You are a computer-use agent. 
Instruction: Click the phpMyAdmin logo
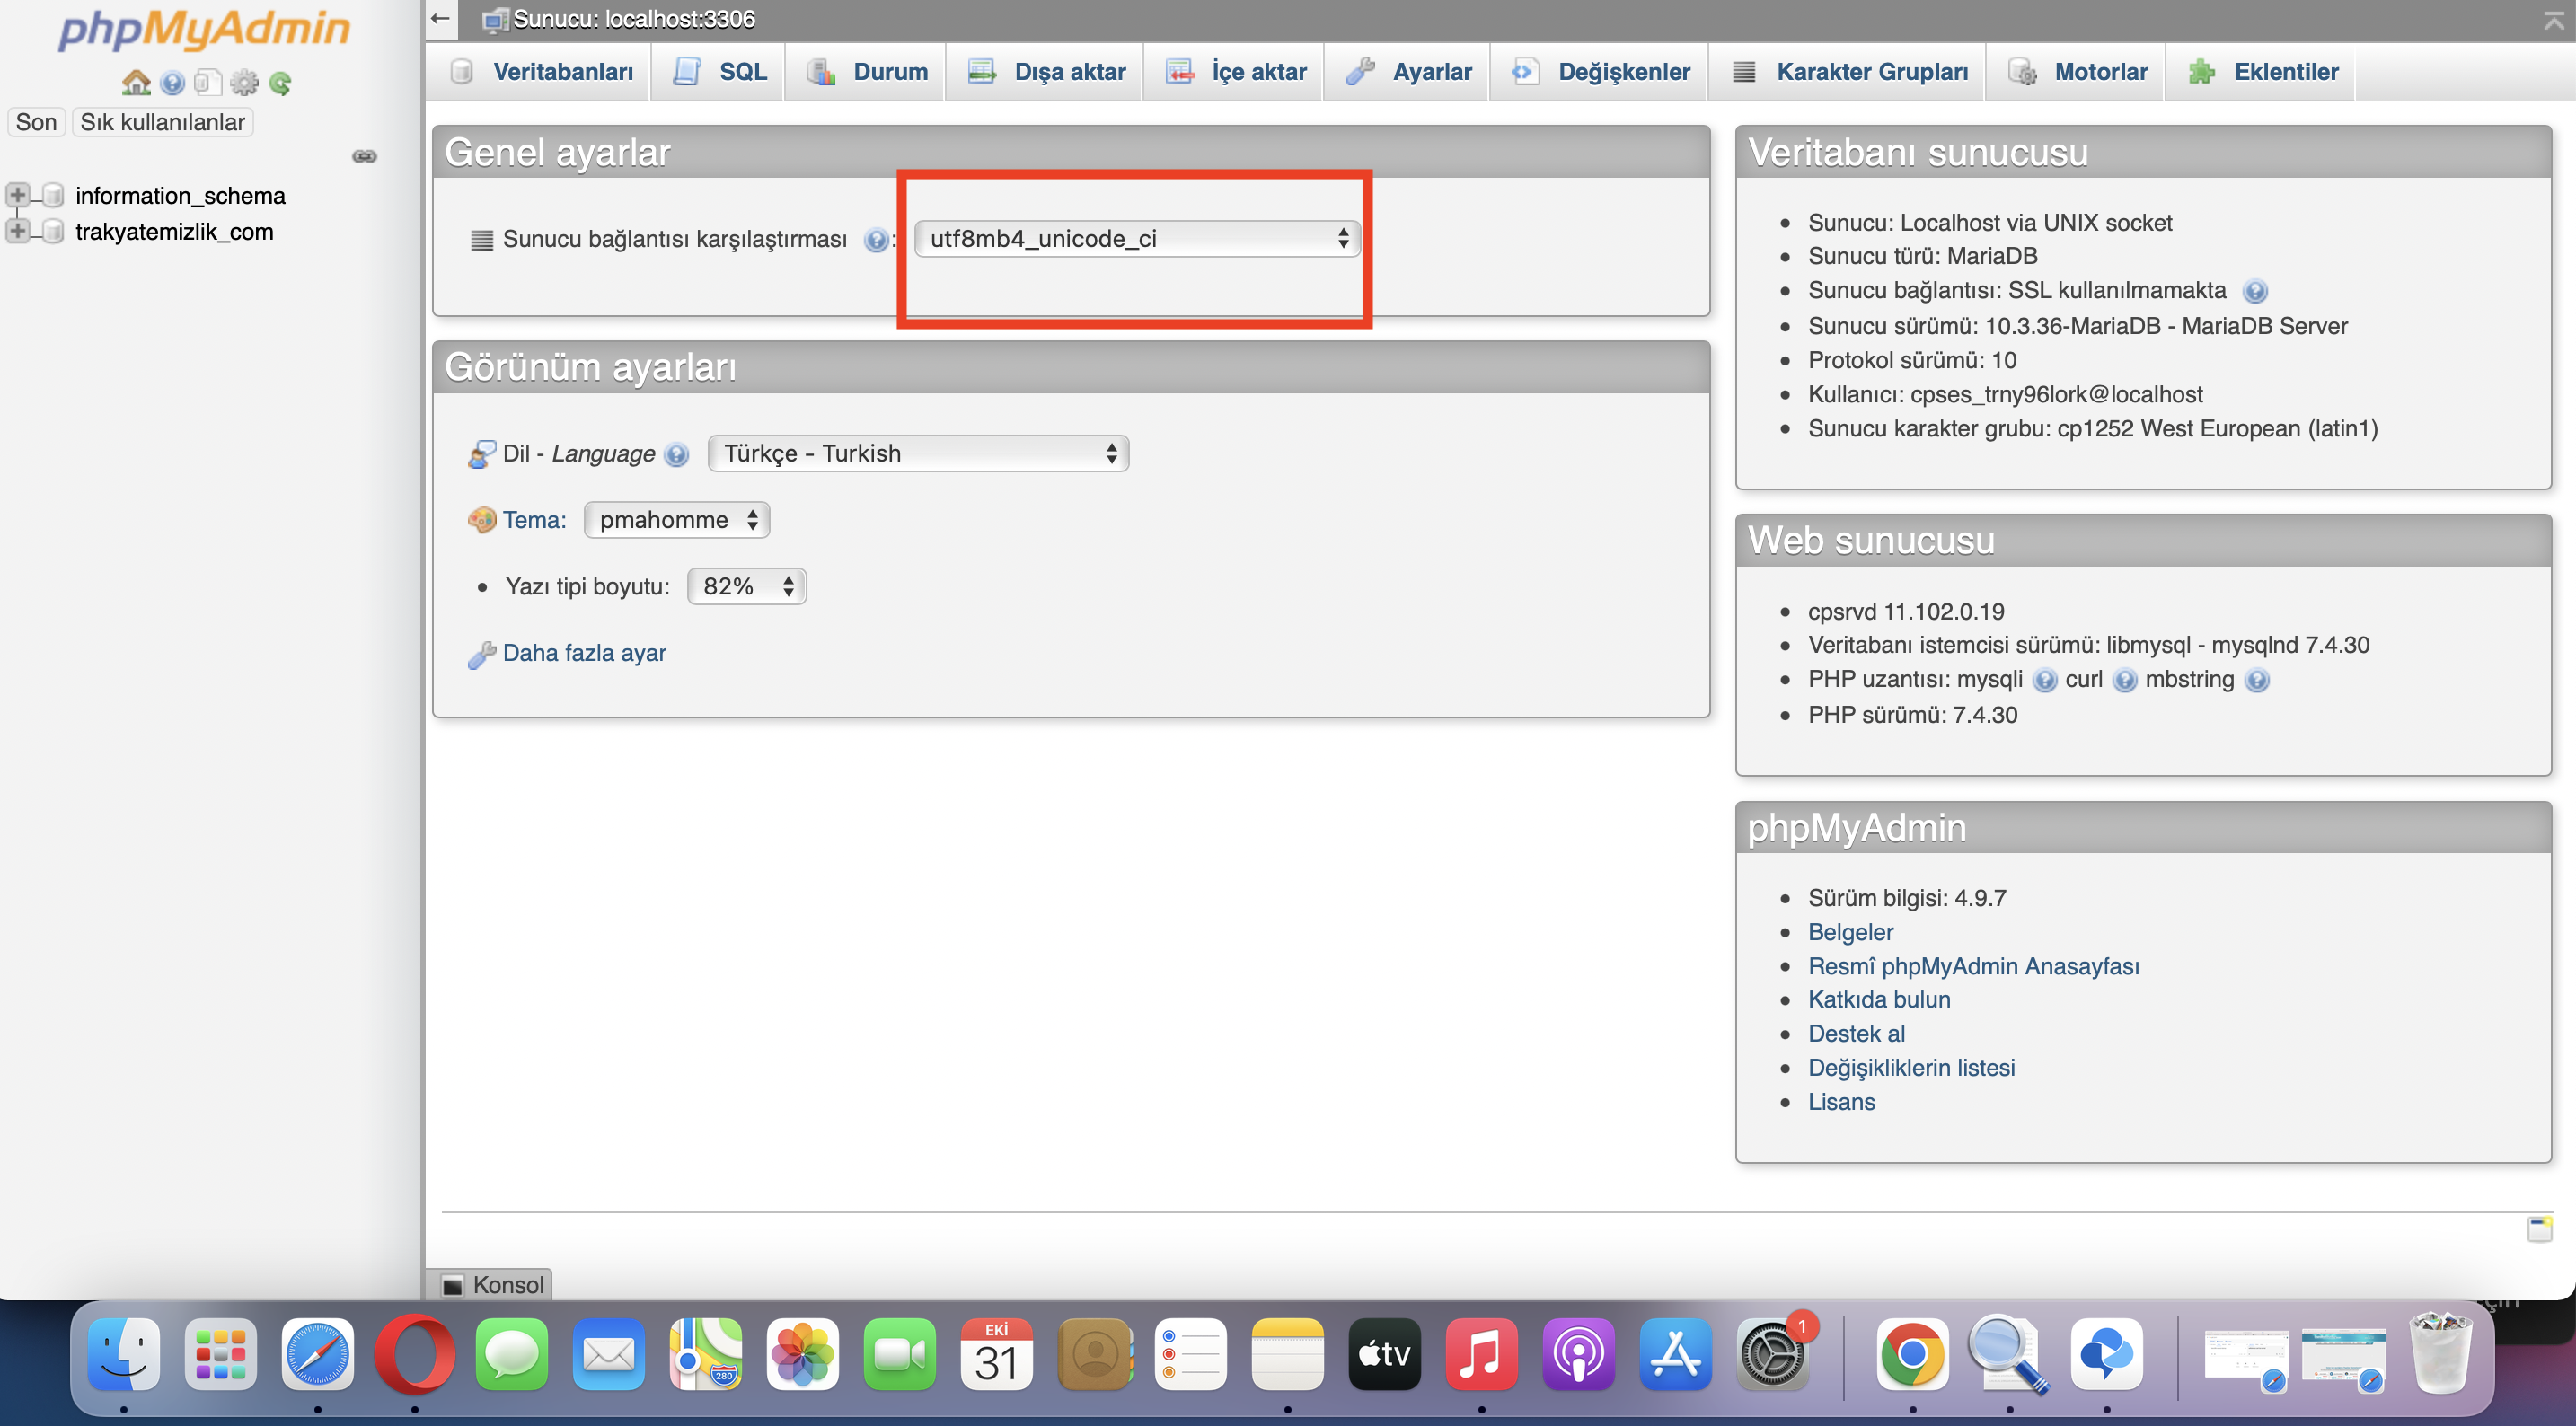click(204, 30)
